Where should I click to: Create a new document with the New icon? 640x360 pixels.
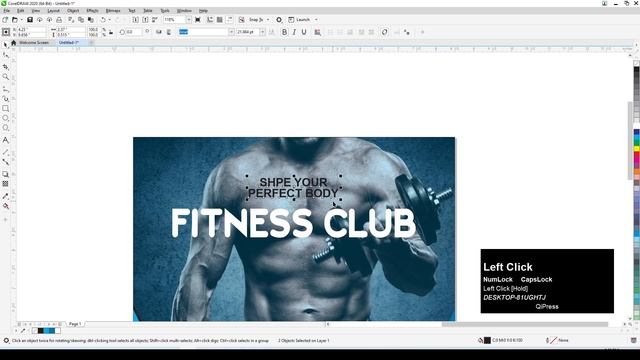5,20
